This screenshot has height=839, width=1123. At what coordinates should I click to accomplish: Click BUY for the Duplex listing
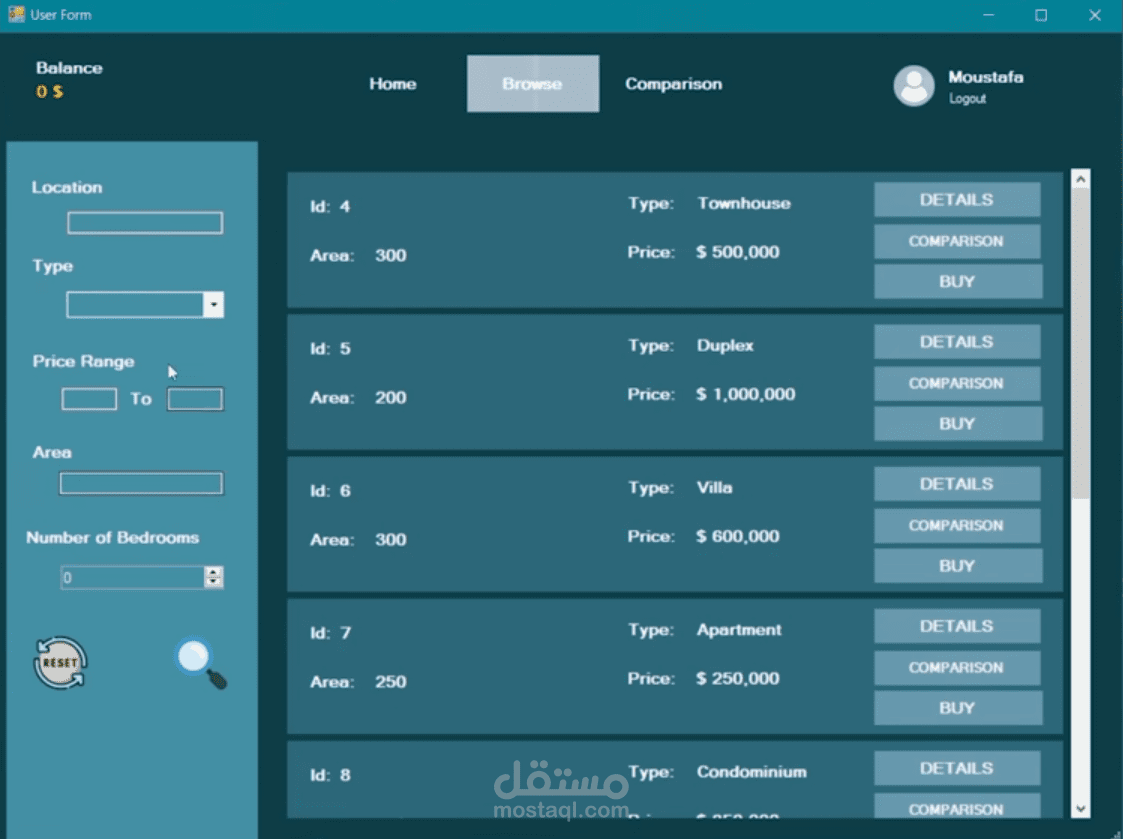[958, 423]
